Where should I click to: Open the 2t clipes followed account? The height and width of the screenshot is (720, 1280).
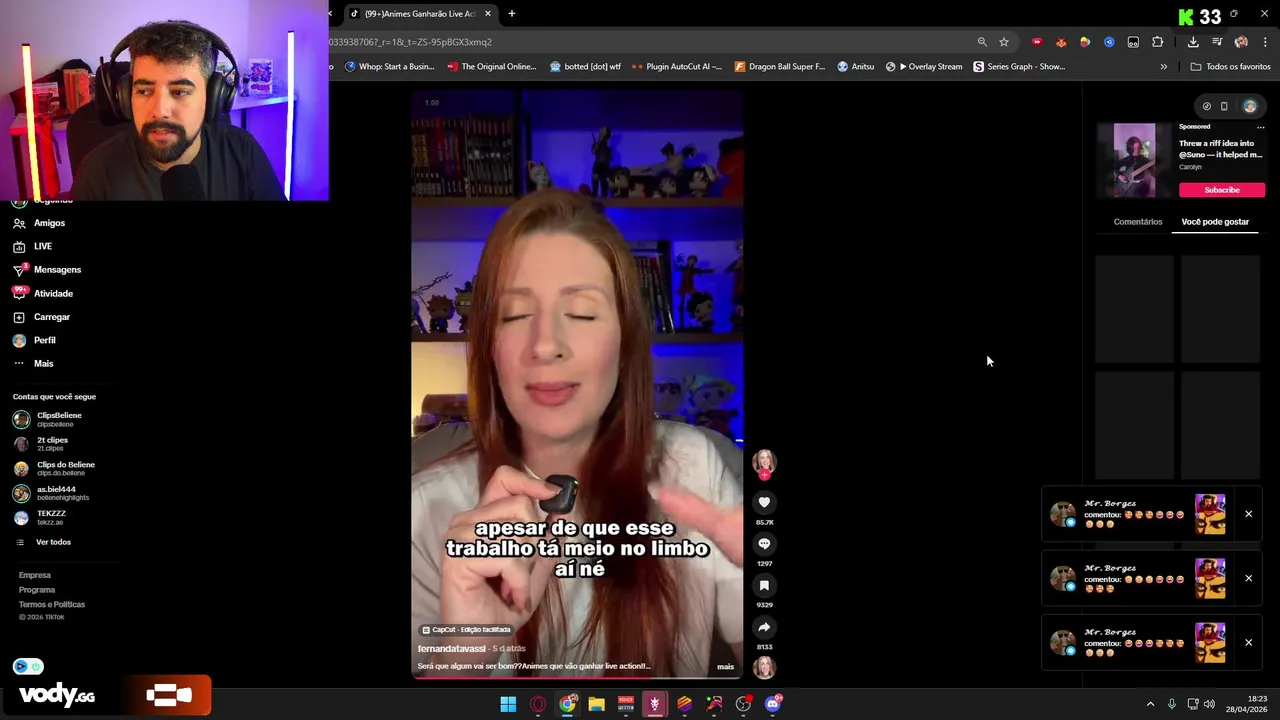(x=41, y=444)
